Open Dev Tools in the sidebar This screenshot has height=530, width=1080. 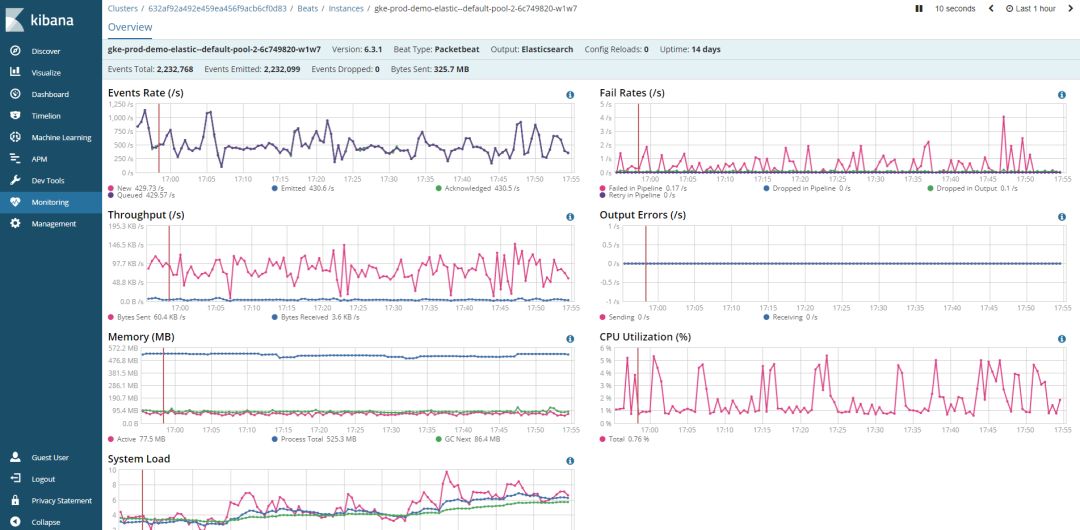(x=48, y=181)
